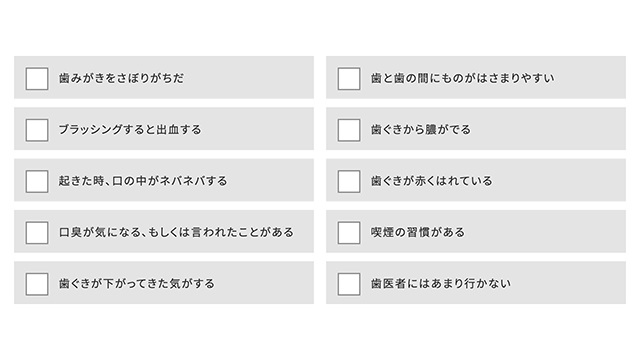The height and width of the screenshot is (360, 640).
Task: Tick the ブラッシングすると出血する checkbox
Action: (37, 130)
